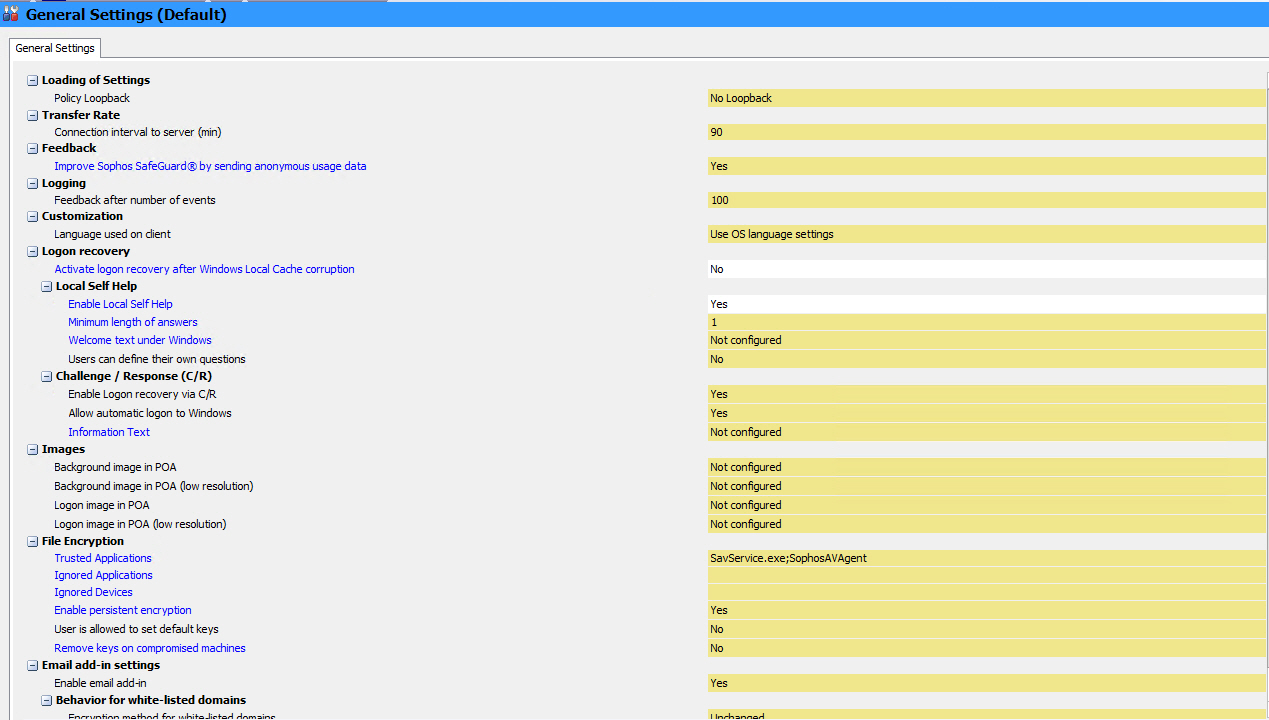Viewport: 1269px width, 720px height.
Task: Click the empty Ignored Applications value field
Action: tap(986, 575)
